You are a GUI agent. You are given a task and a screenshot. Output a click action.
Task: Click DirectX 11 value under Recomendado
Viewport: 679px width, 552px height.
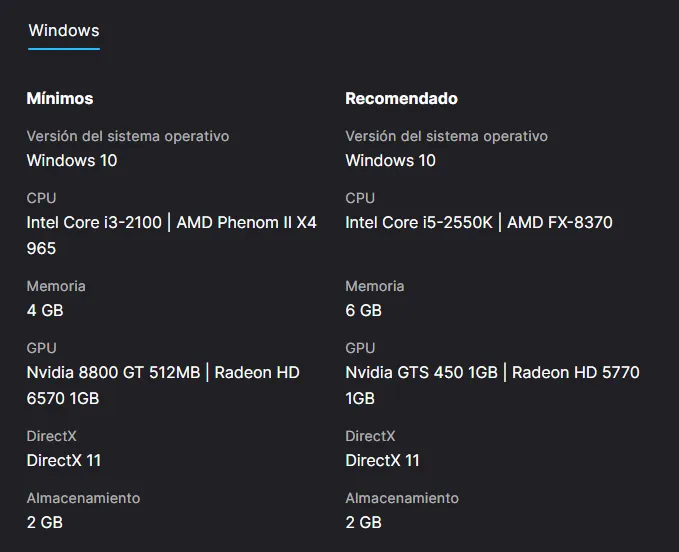click(382, 460)
